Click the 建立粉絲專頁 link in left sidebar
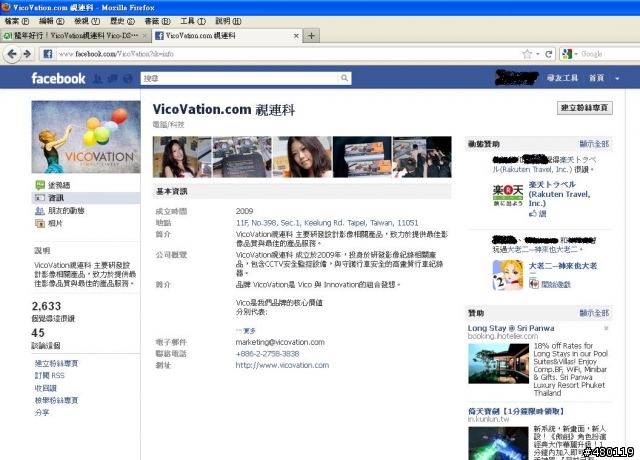This screenshot has height=460, width=640. (x=56, y=363)
